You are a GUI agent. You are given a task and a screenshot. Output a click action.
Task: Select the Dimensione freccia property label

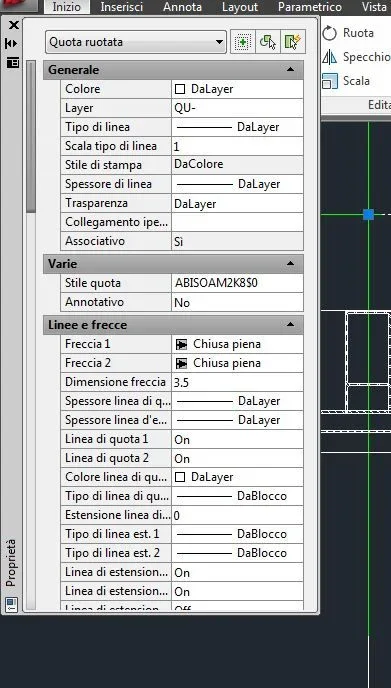(x=115, y=382)
